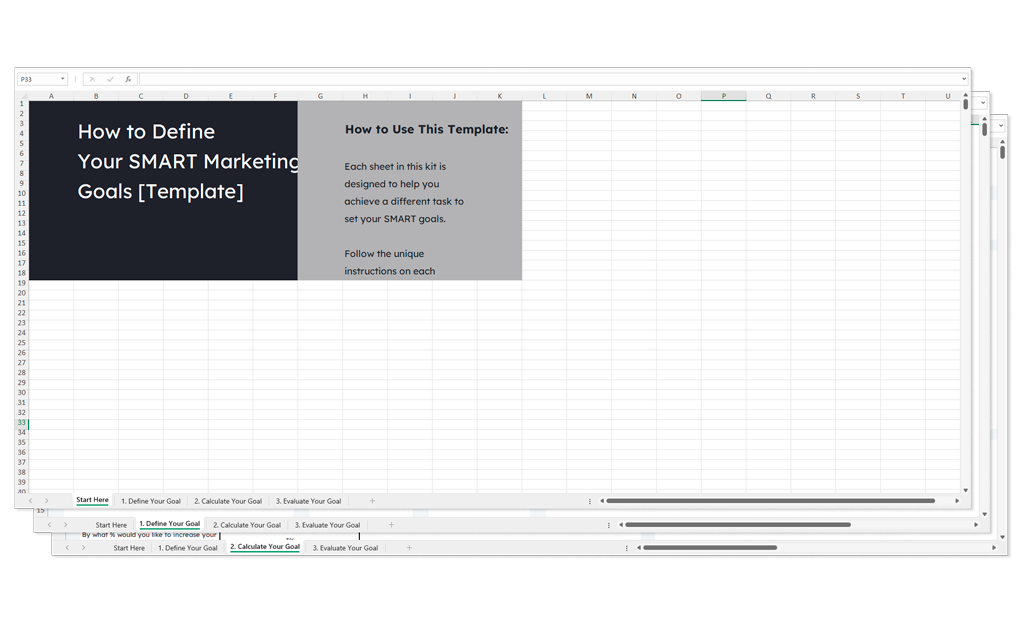Click down arrow of frontmost vertical scrollbar
Viewport: 1024px width, 620px height.
965,490
